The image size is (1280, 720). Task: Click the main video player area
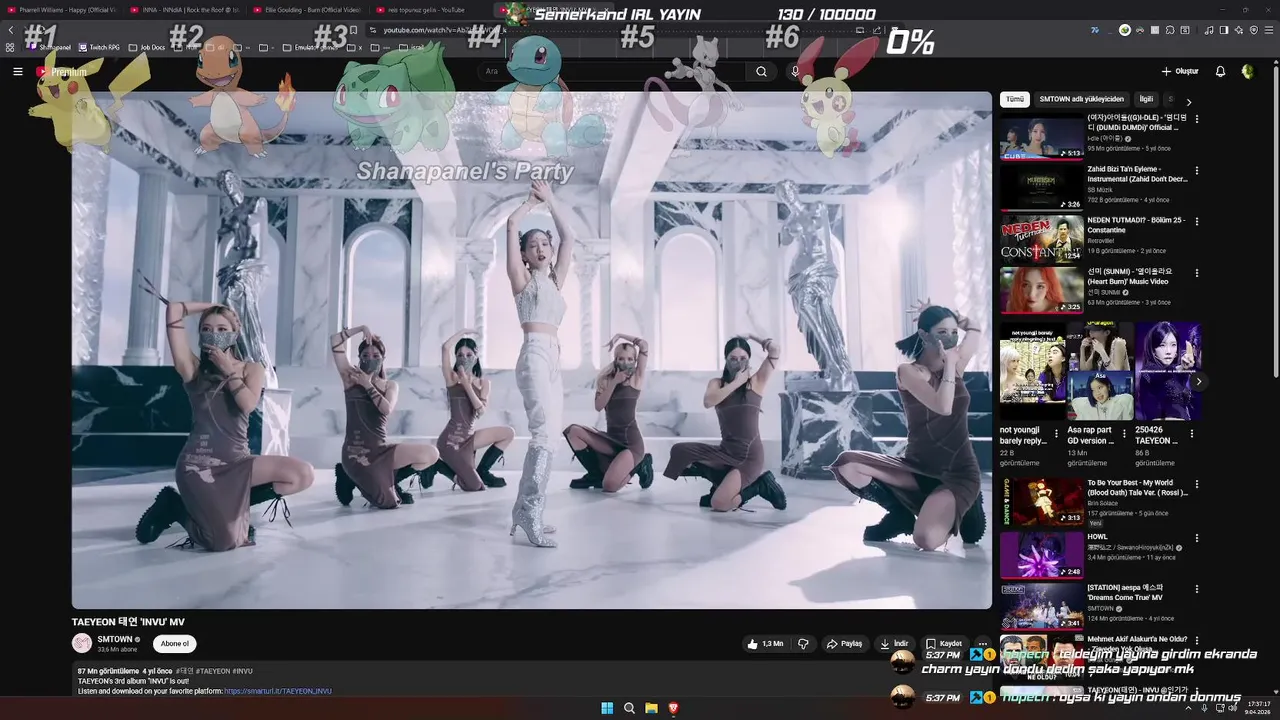pos(531,350)
